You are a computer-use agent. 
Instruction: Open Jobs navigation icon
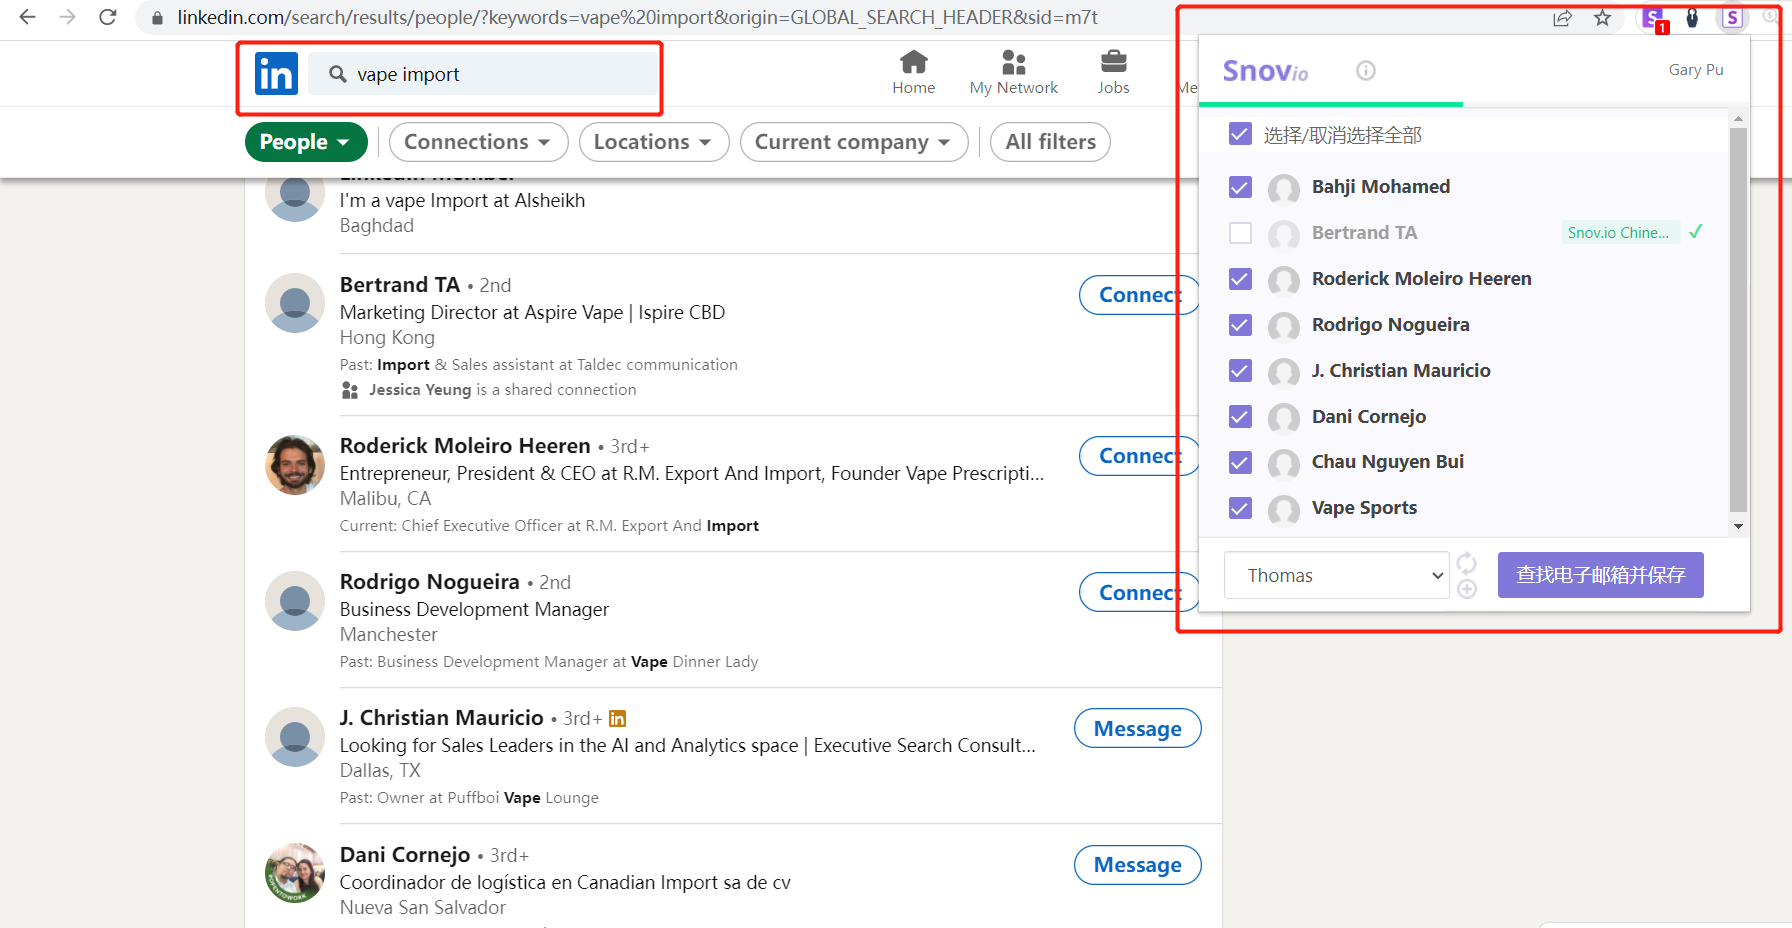[x=1113, y=73]
